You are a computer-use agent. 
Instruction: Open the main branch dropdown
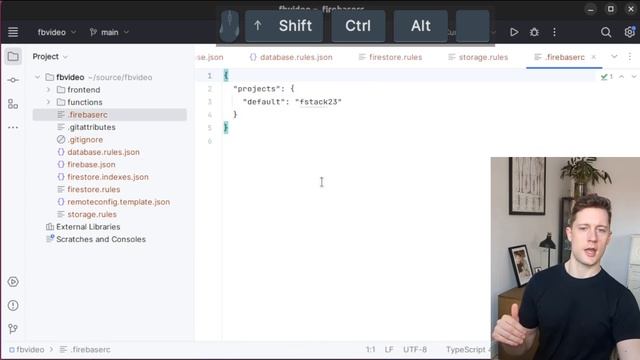(109, 32)
